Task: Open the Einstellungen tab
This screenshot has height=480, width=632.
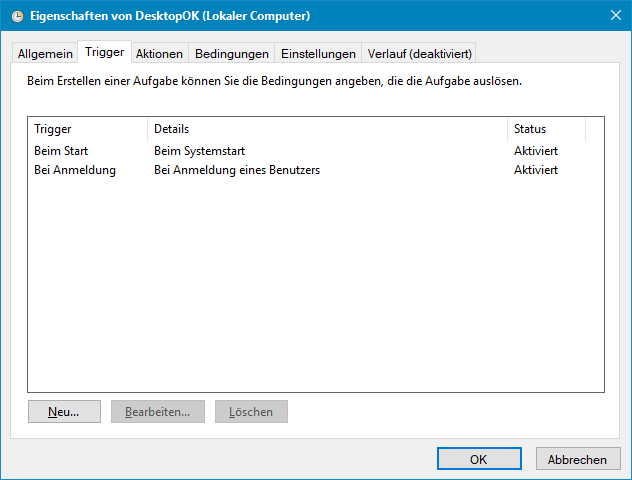Action: pos(318,53)
